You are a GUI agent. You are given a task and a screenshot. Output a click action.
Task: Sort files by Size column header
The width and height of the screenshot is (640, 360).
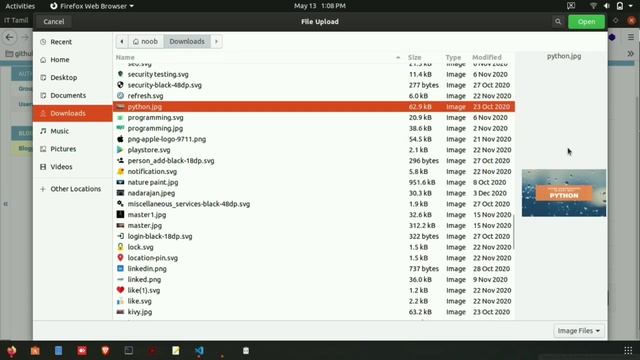click(414, 57)
